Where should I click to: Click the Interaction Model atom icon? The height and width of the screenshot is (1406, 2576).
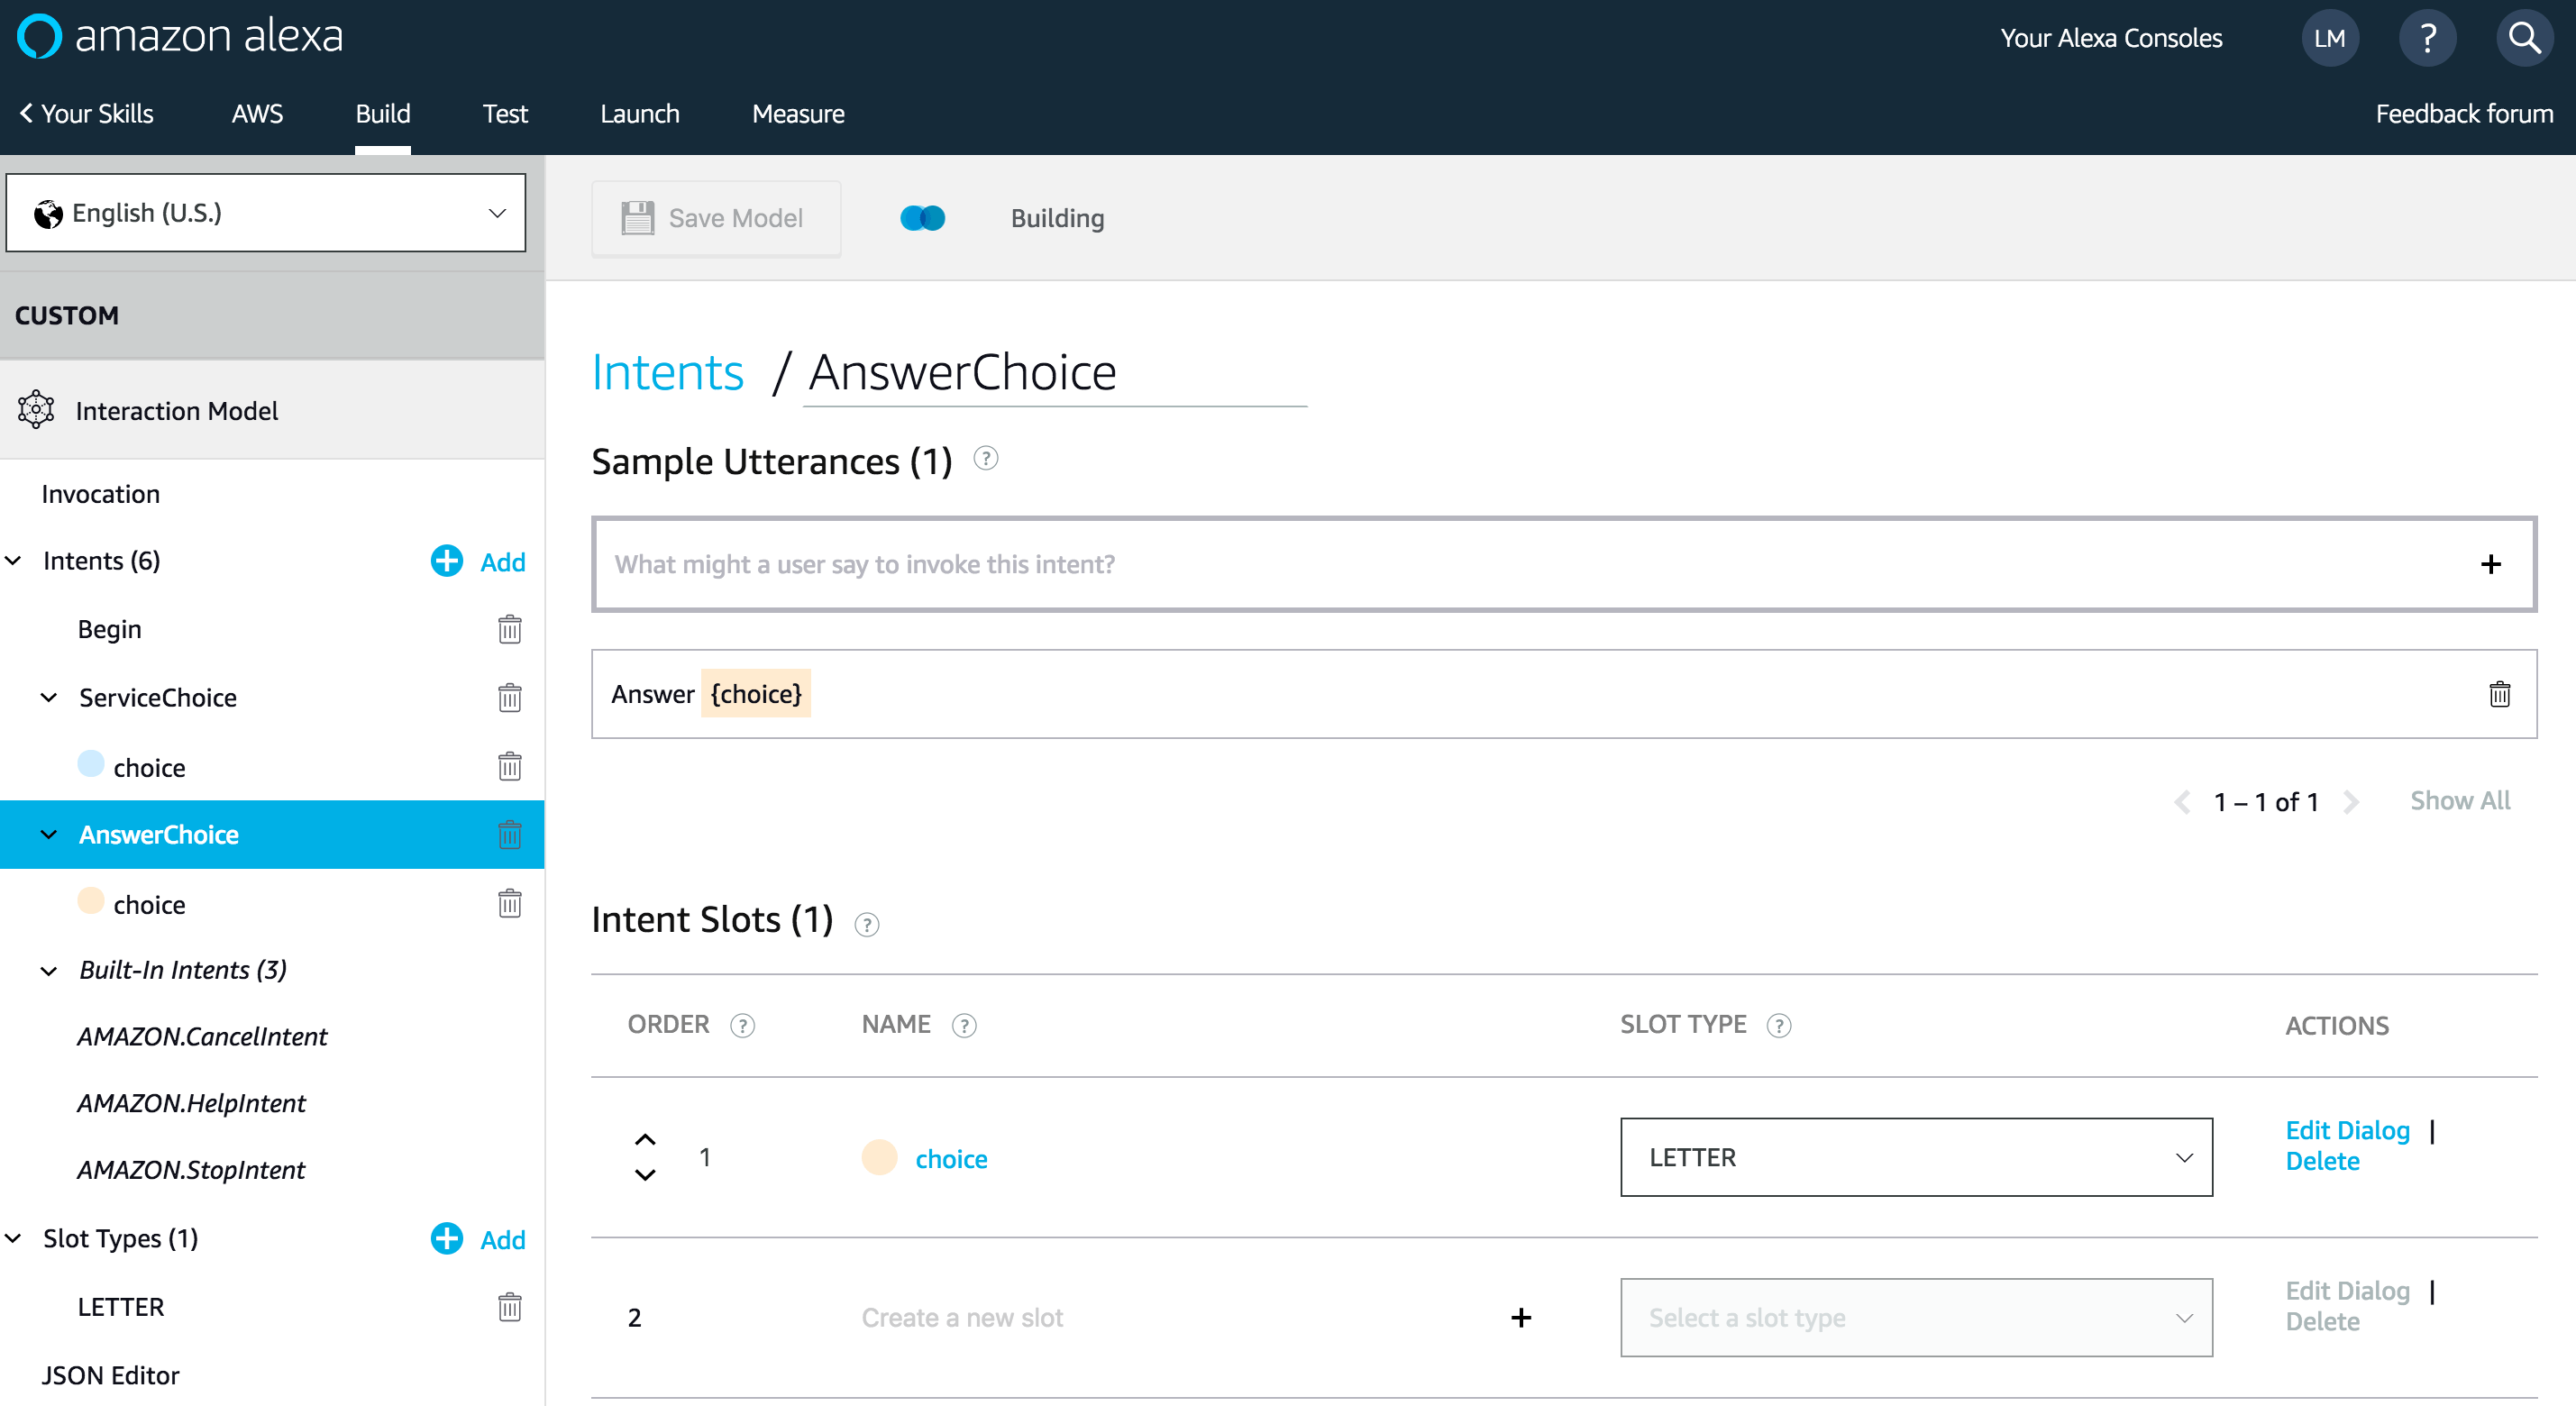tap(36, 410)
